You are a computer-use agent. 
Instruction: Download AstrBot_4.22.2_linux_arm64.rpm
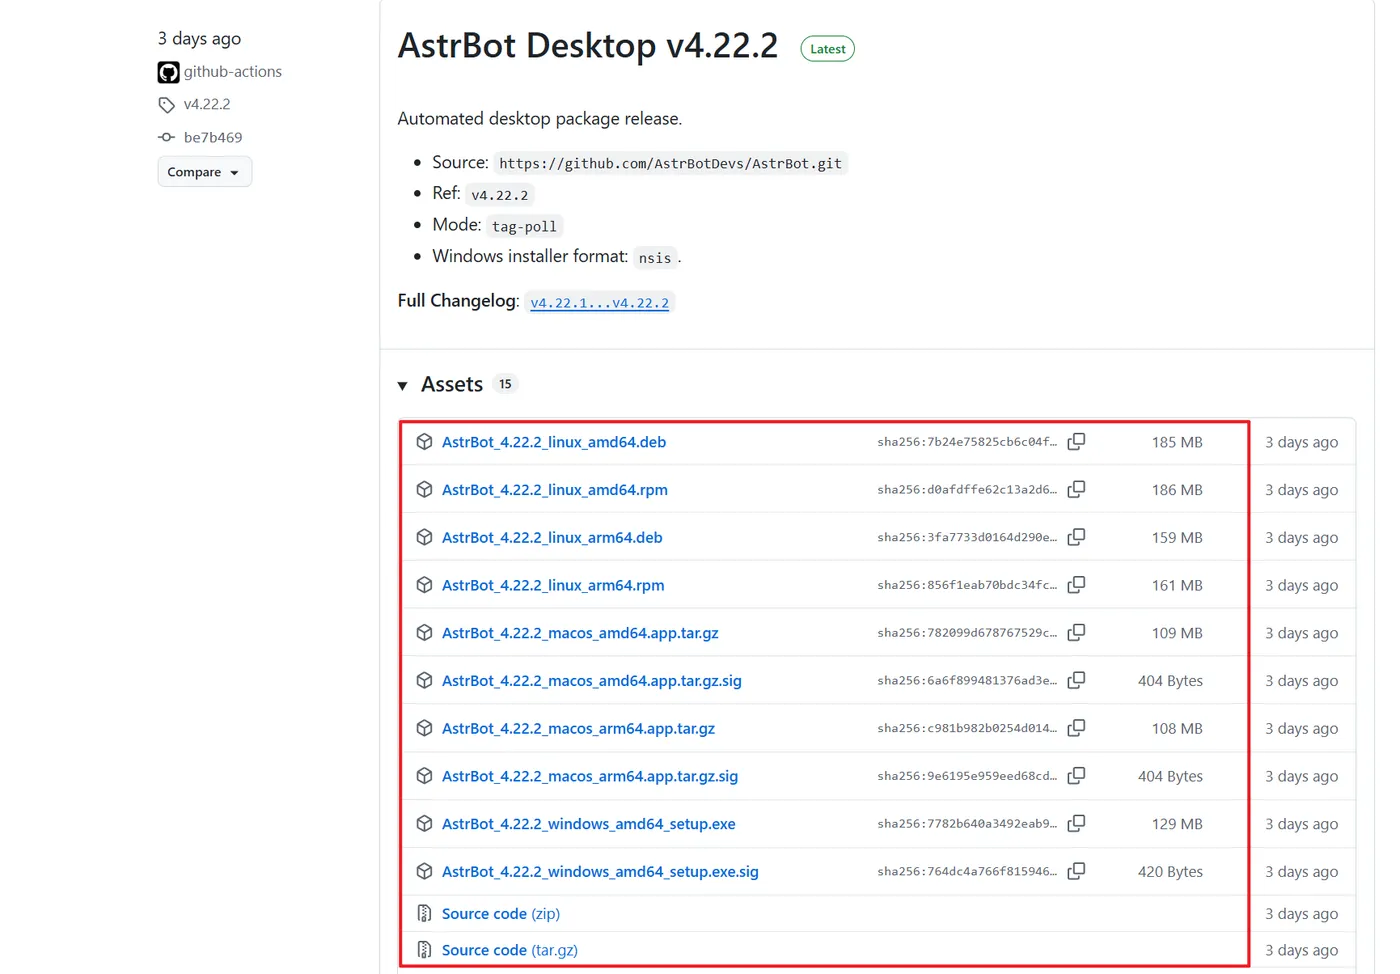[x=553, y=585]
